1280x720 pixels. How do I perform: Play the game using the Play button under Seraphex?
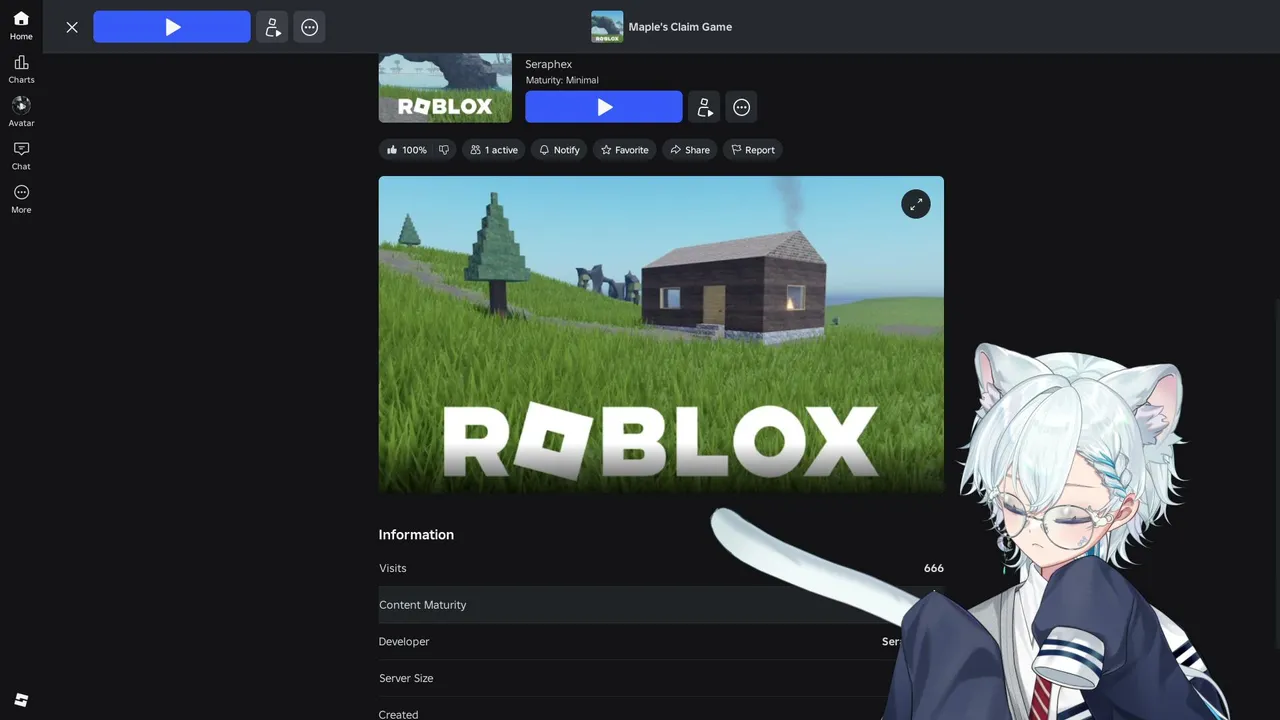(x=604, y=107)
